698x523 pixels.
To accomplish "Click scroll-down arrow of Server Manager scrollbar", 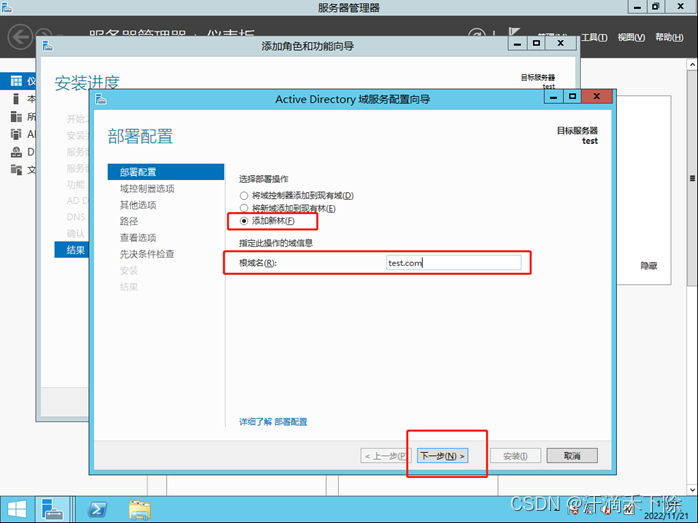I will click(x=692, y=490).
